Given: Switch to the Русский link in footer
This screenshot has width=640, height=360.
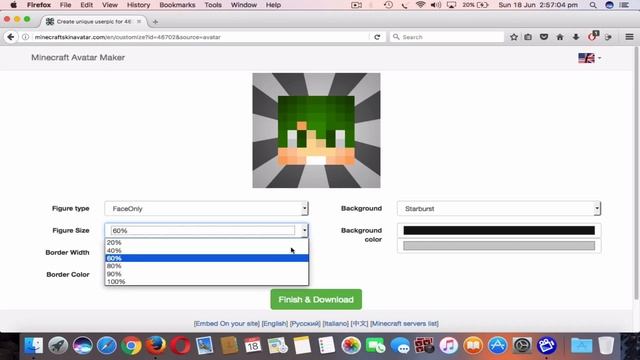Looking at the screenshot, I should (305, 323).
